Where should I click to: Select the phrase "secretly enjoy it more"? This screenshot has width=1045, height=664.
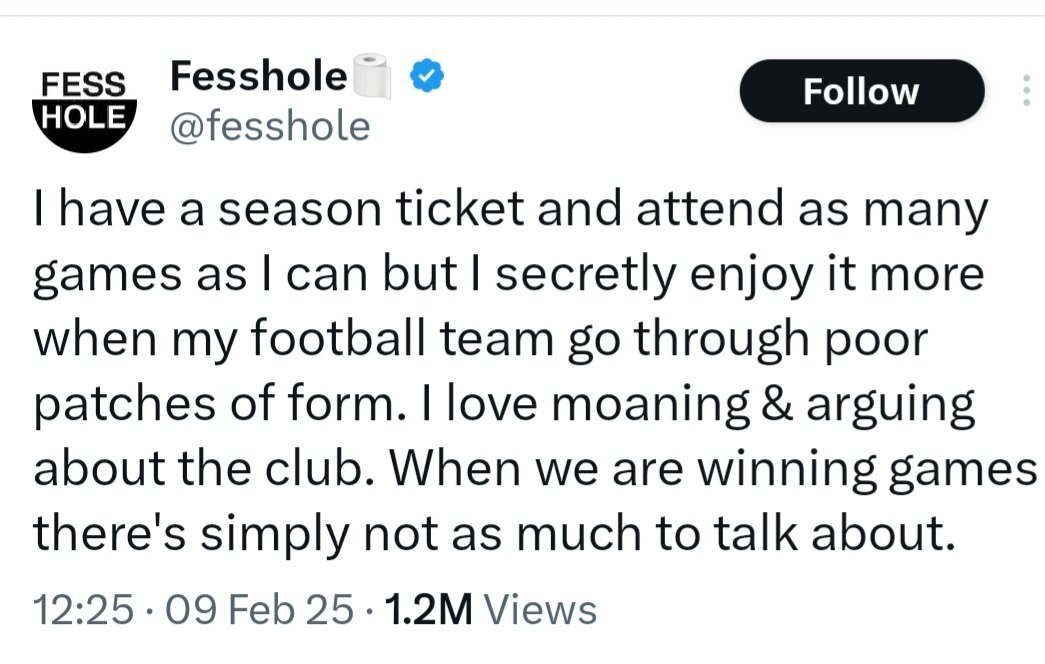click(740, 275)
